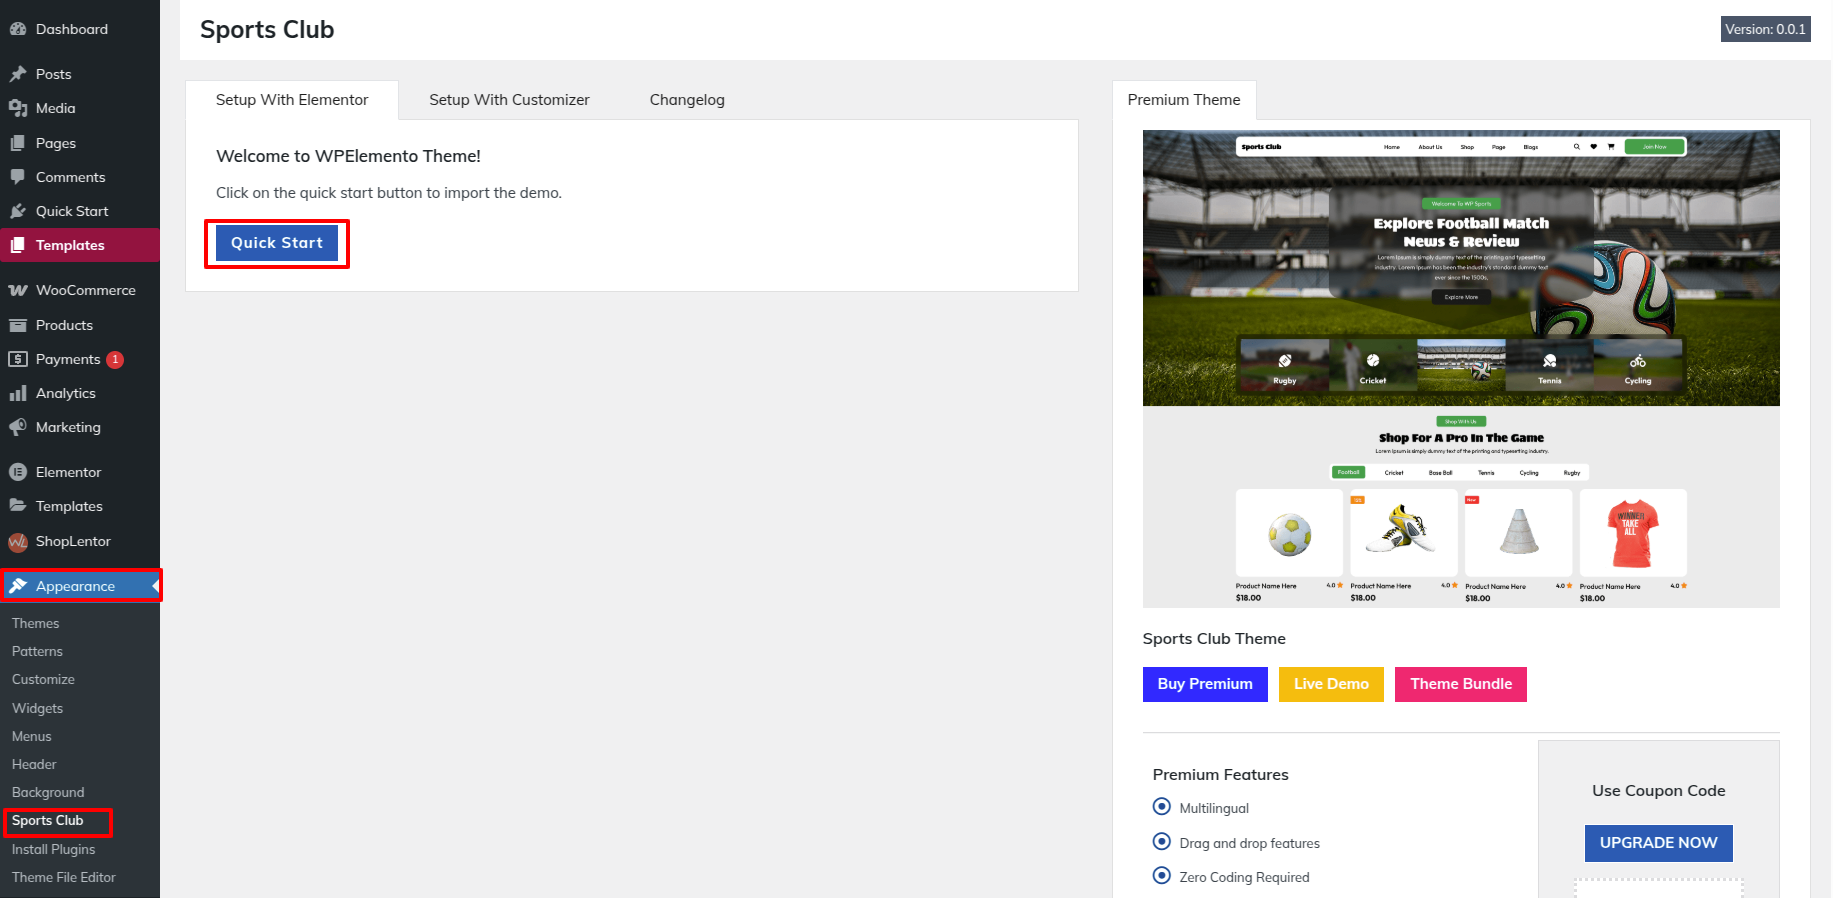Image resolution: width=1833 pixels, height=898 pixels.
Task: Click the Comments bubble icon
Action: tap(18, 177)
